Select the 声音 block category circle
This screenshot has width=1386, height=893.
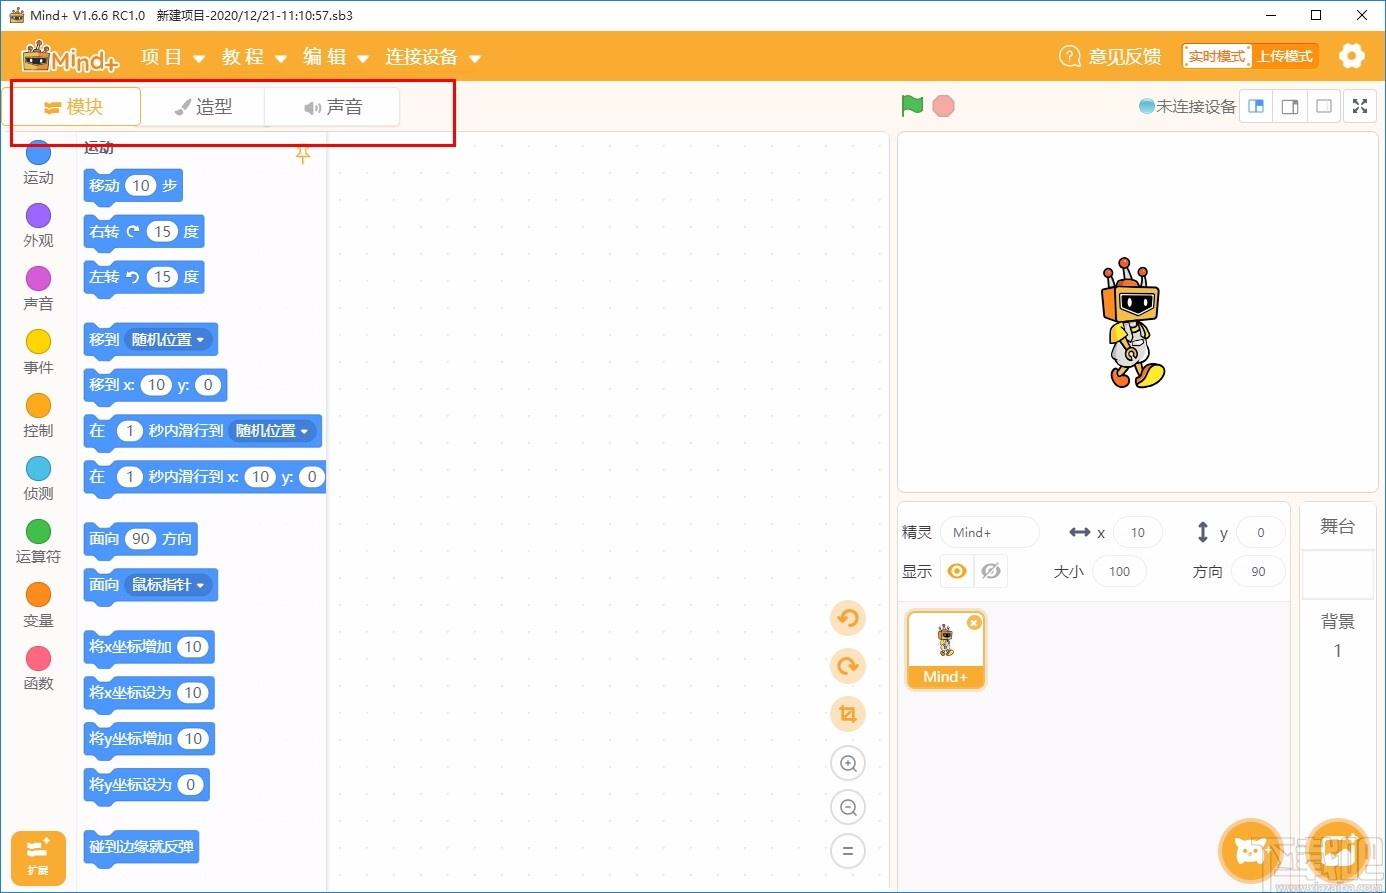pyautogui.click(x=38, y=278)
